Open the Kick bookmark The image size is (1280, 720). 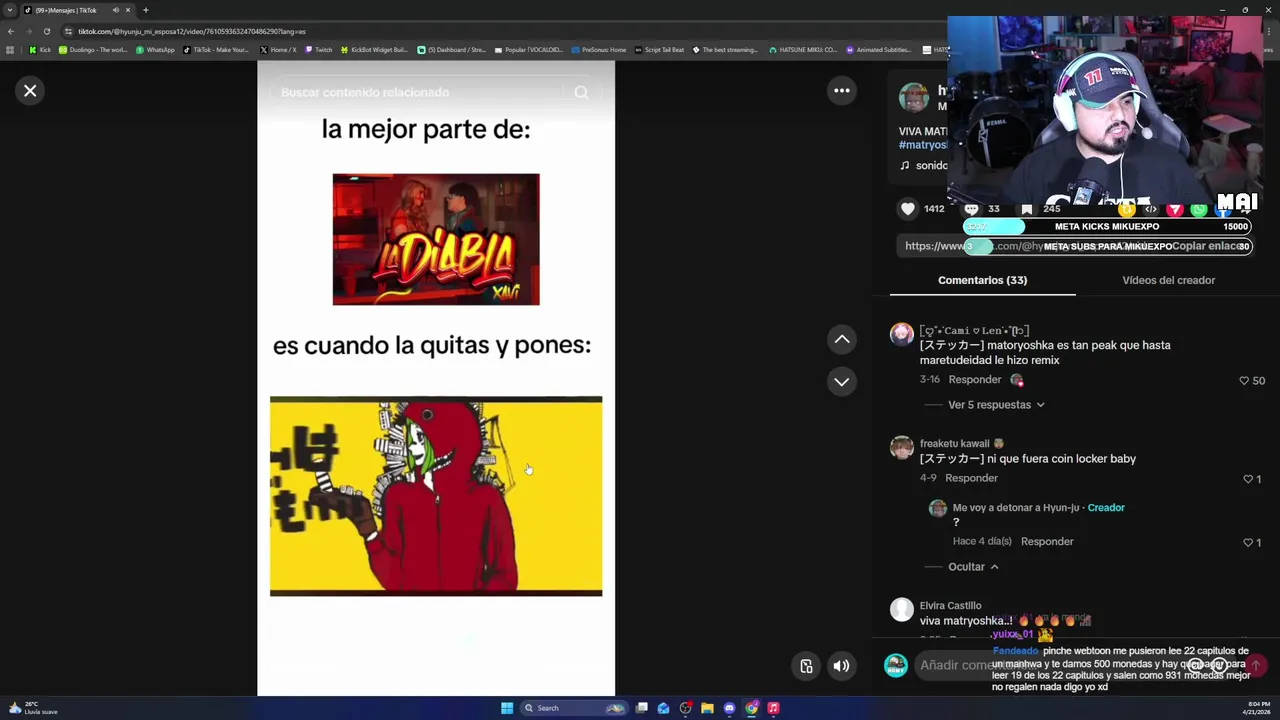40,50
